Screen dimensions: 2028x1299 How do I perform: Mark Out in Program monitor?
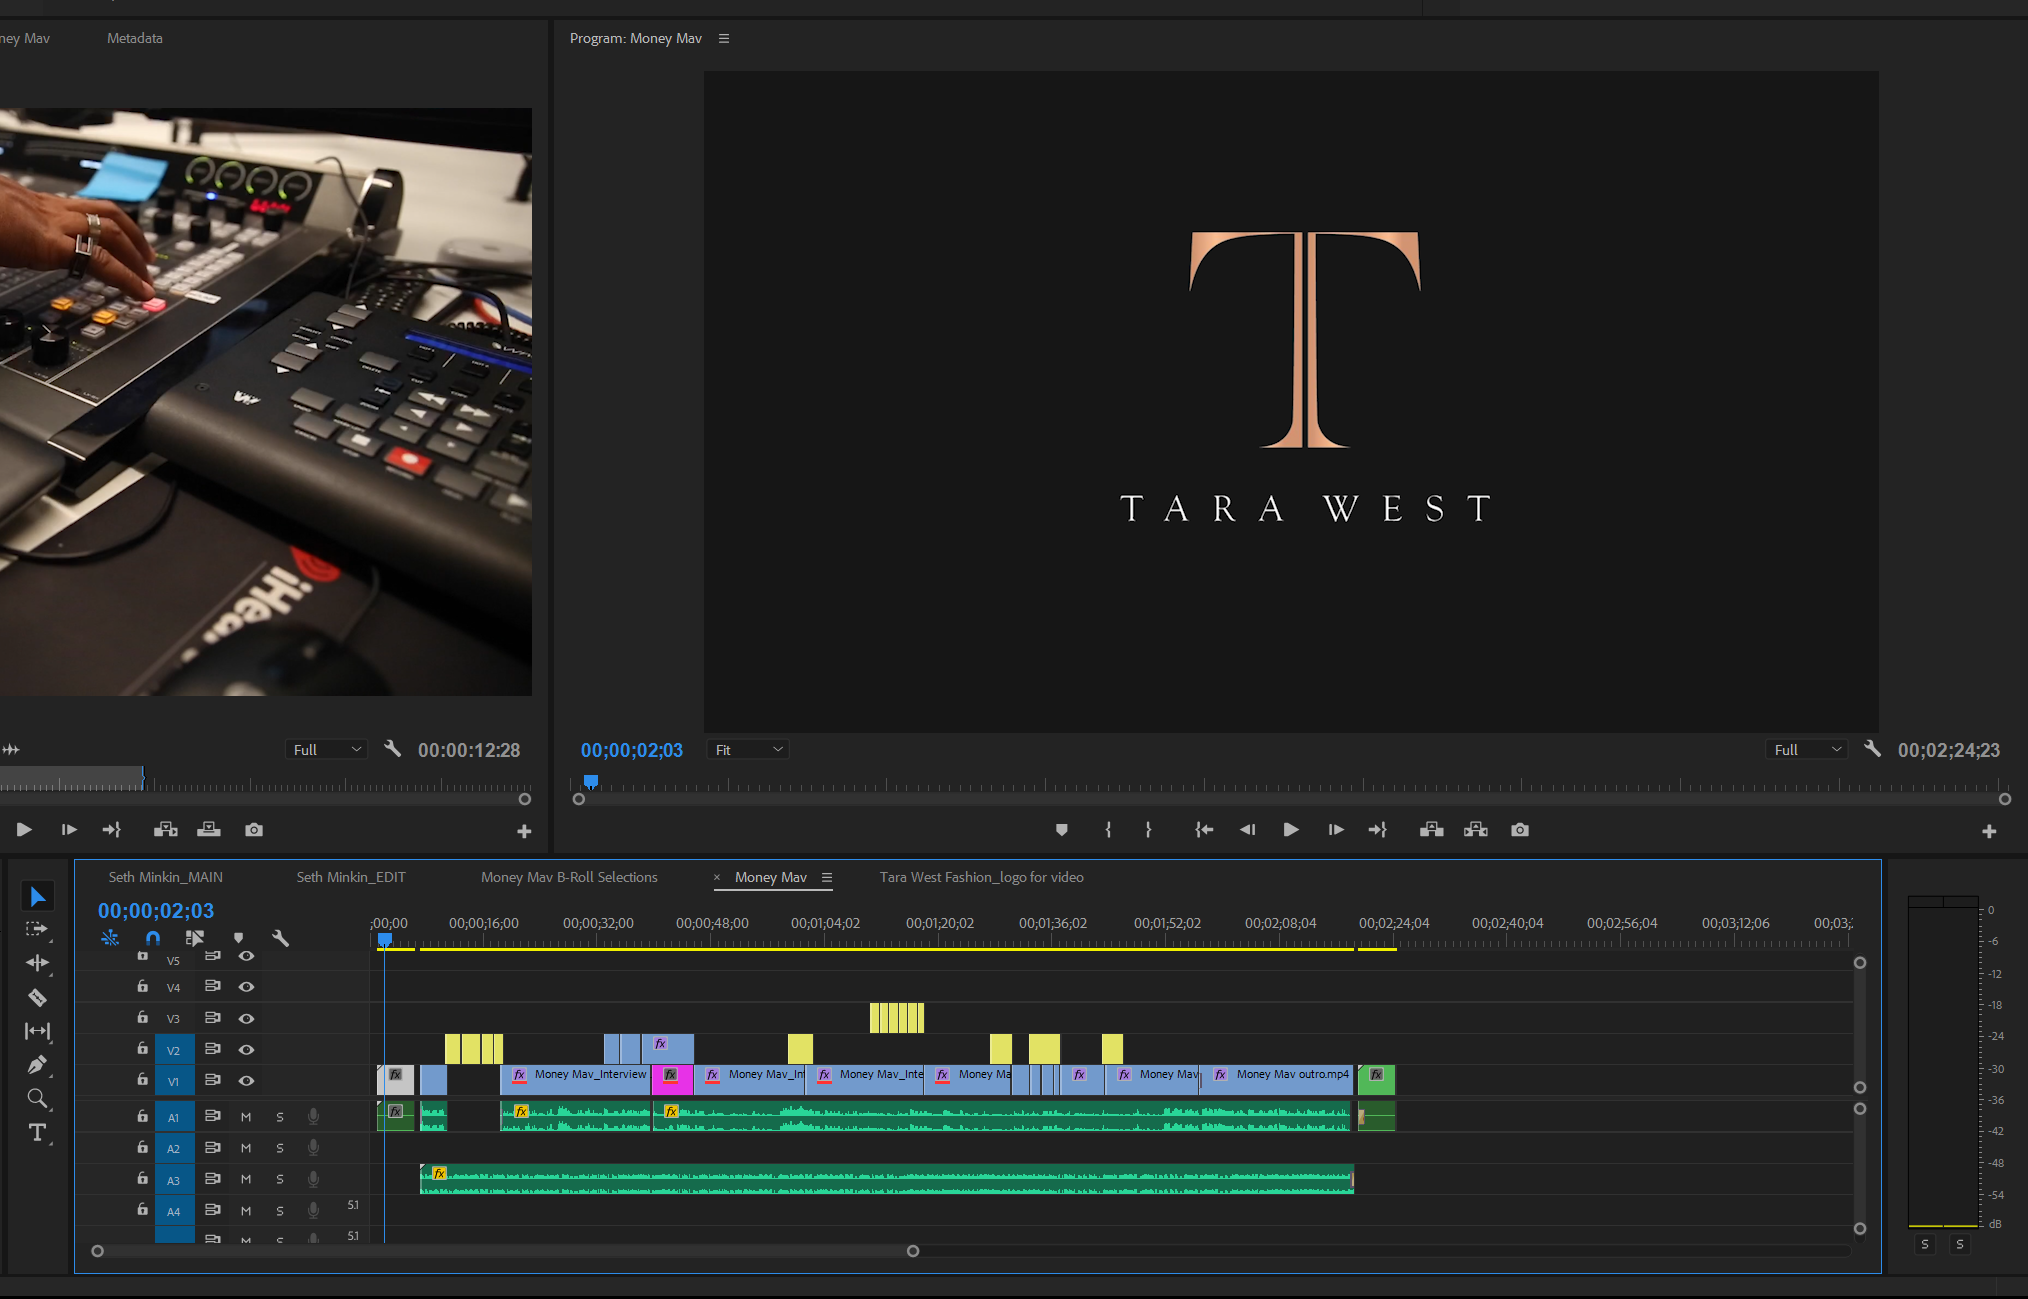click(1148, 830)
